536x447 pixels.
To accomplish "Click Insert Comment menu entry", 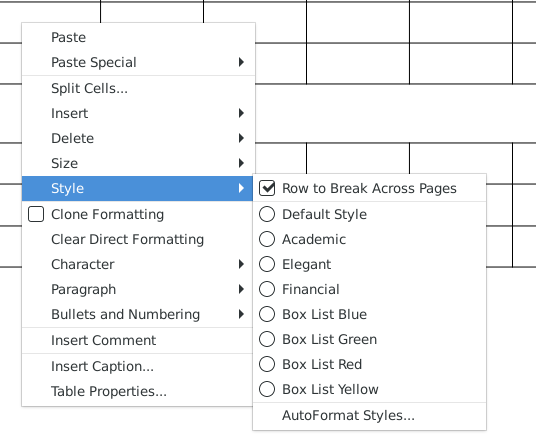I will coord(137,340).
